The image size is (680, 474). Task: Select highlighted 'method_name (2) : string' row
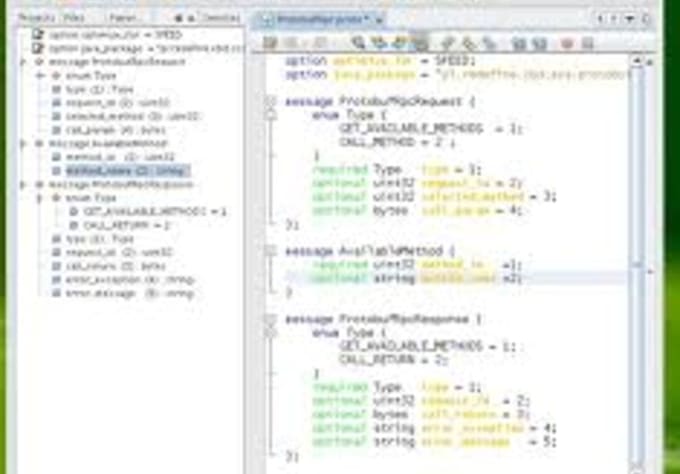pos(127,170)
